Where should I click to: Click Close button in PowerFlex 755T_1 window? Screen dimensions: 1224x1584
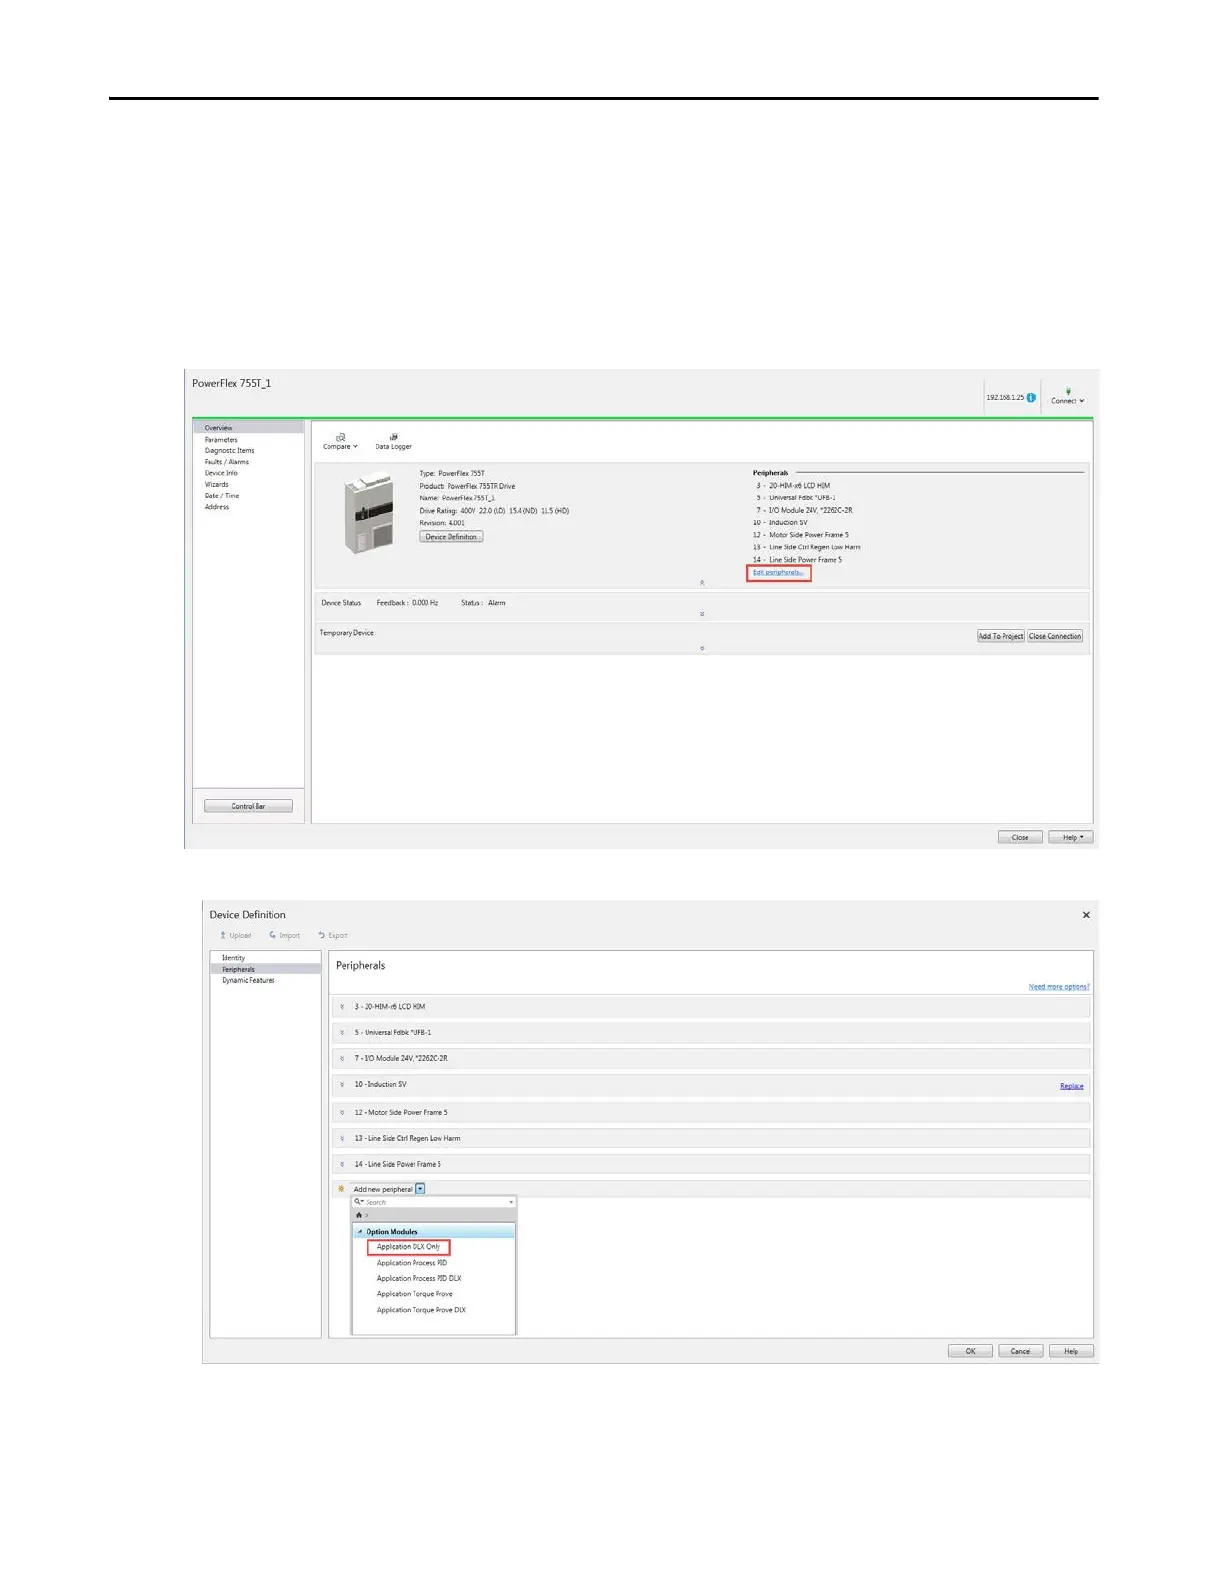[x=1020, y=837]
